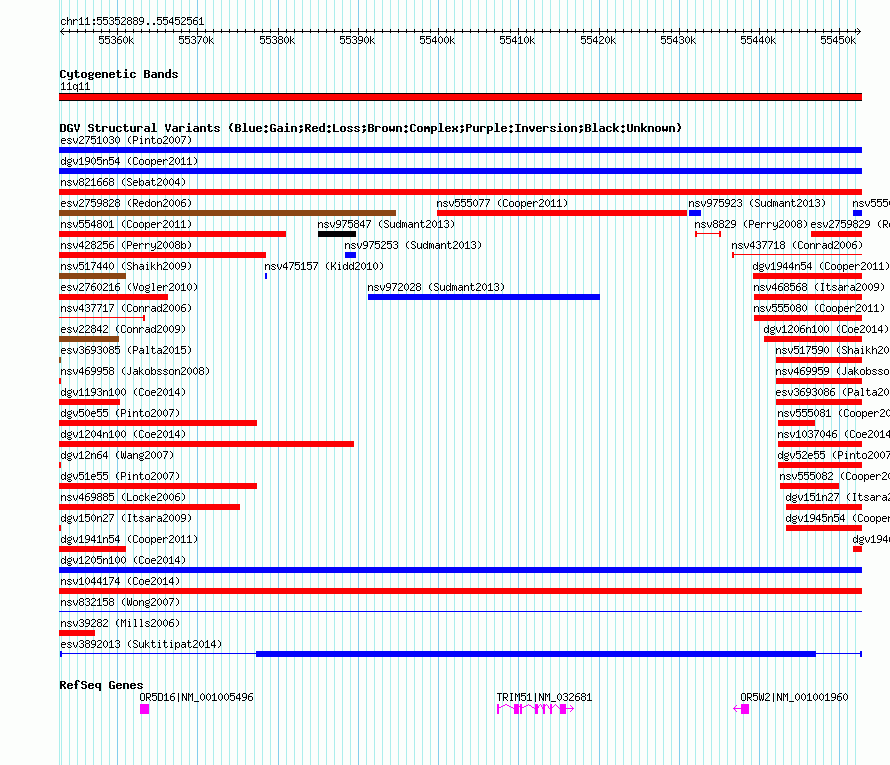The width and height of the screenshot is (890, 765).
Task: Click the dgv1193n100 (Coe2014) label
Action: pyautogui.click(x=123, y=392)
